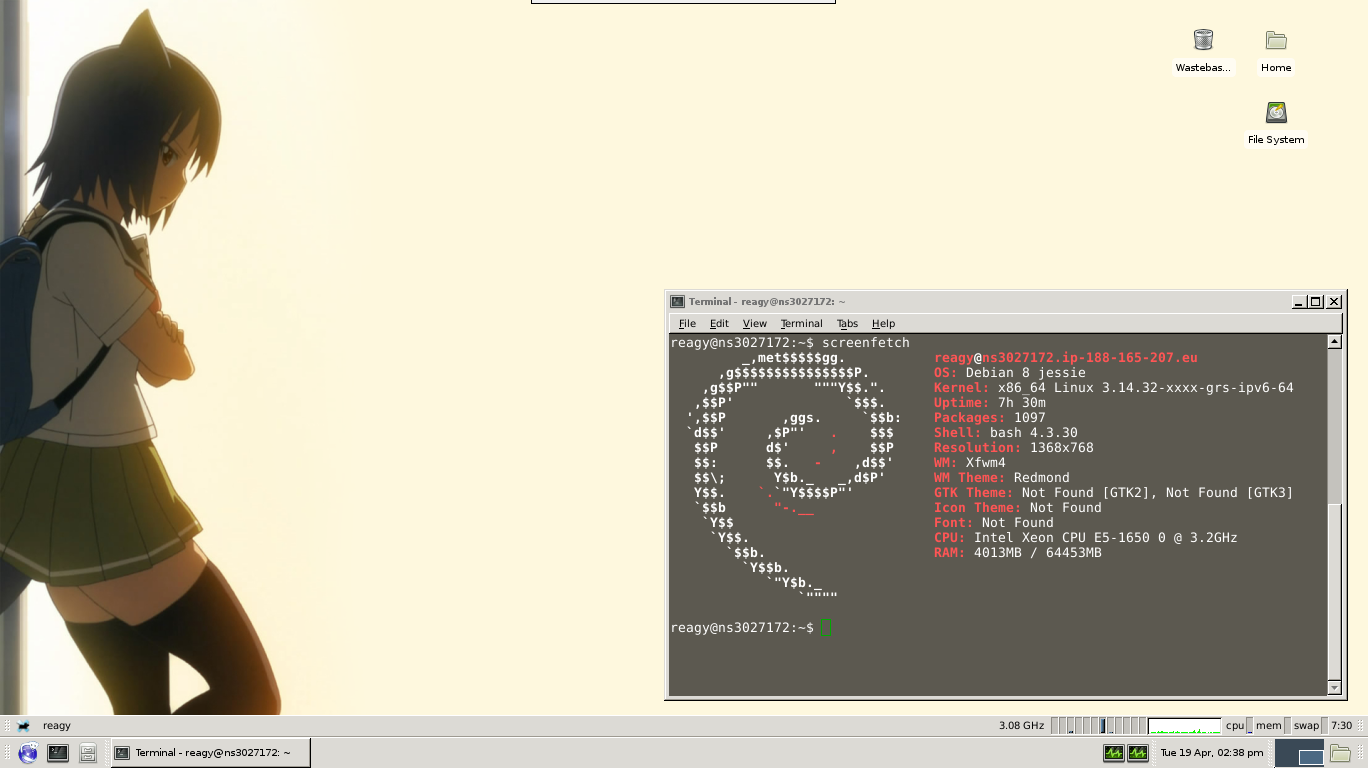Click the 3.08 GHz frequency readout
This screenshot has height=768, width=1368.
[1021, 726]
